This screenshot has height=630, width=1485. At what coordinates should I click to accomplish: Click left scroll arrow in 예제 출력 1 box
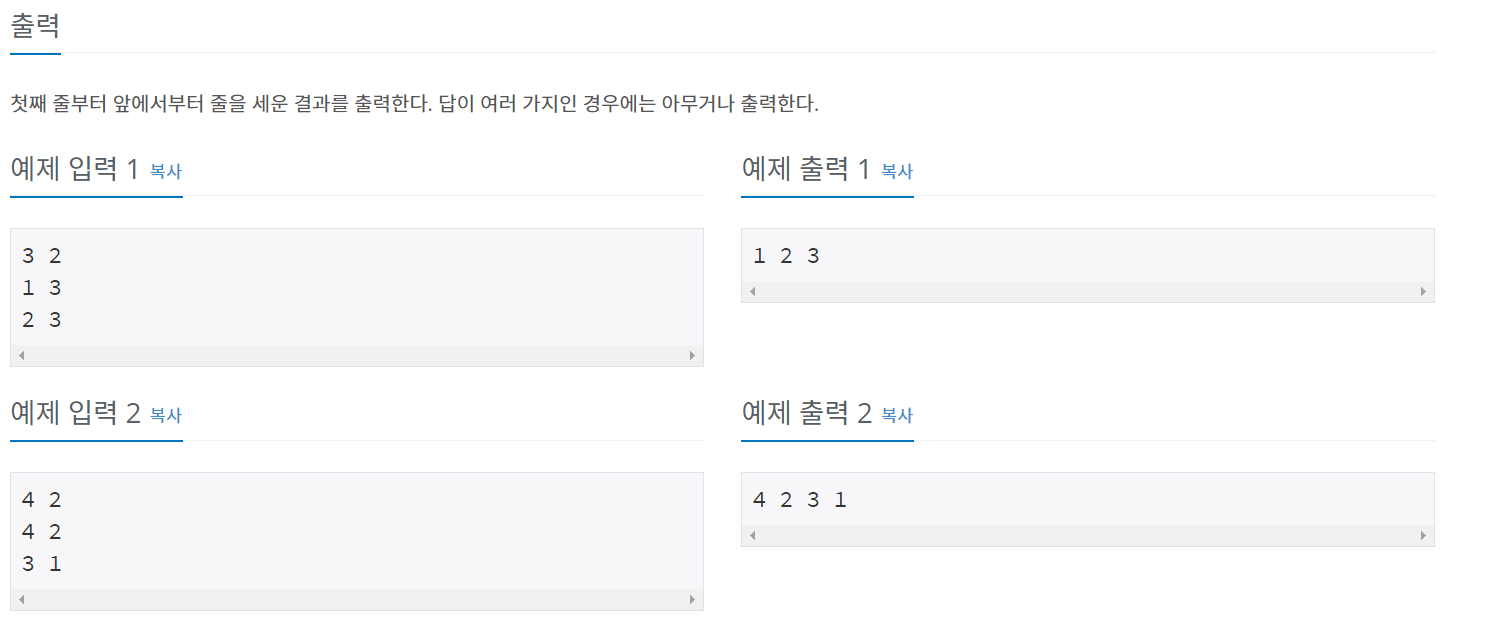(x=752, y=292)
